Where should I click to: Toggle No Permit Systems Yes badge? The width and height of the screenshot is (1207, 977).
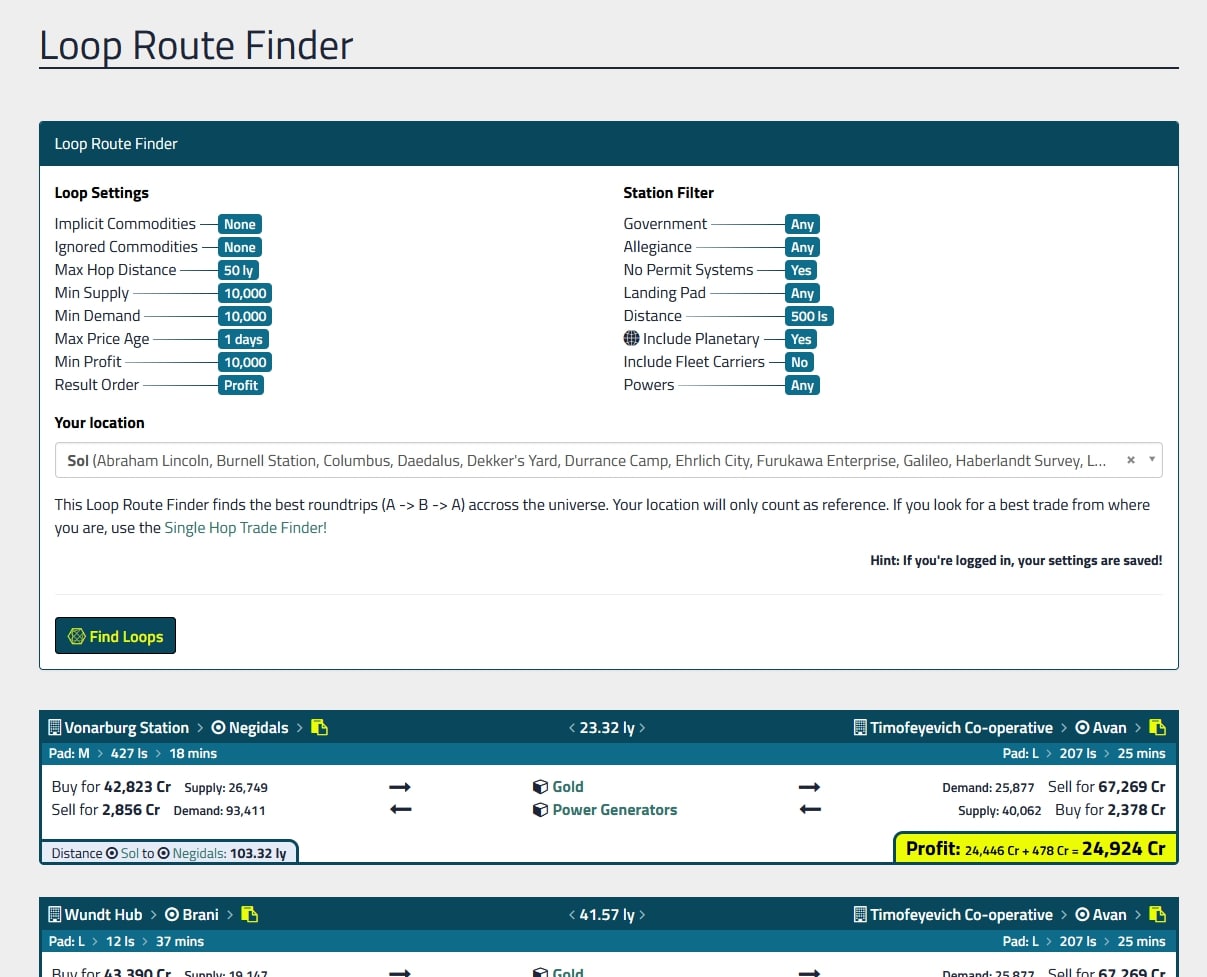coord(801,270)
